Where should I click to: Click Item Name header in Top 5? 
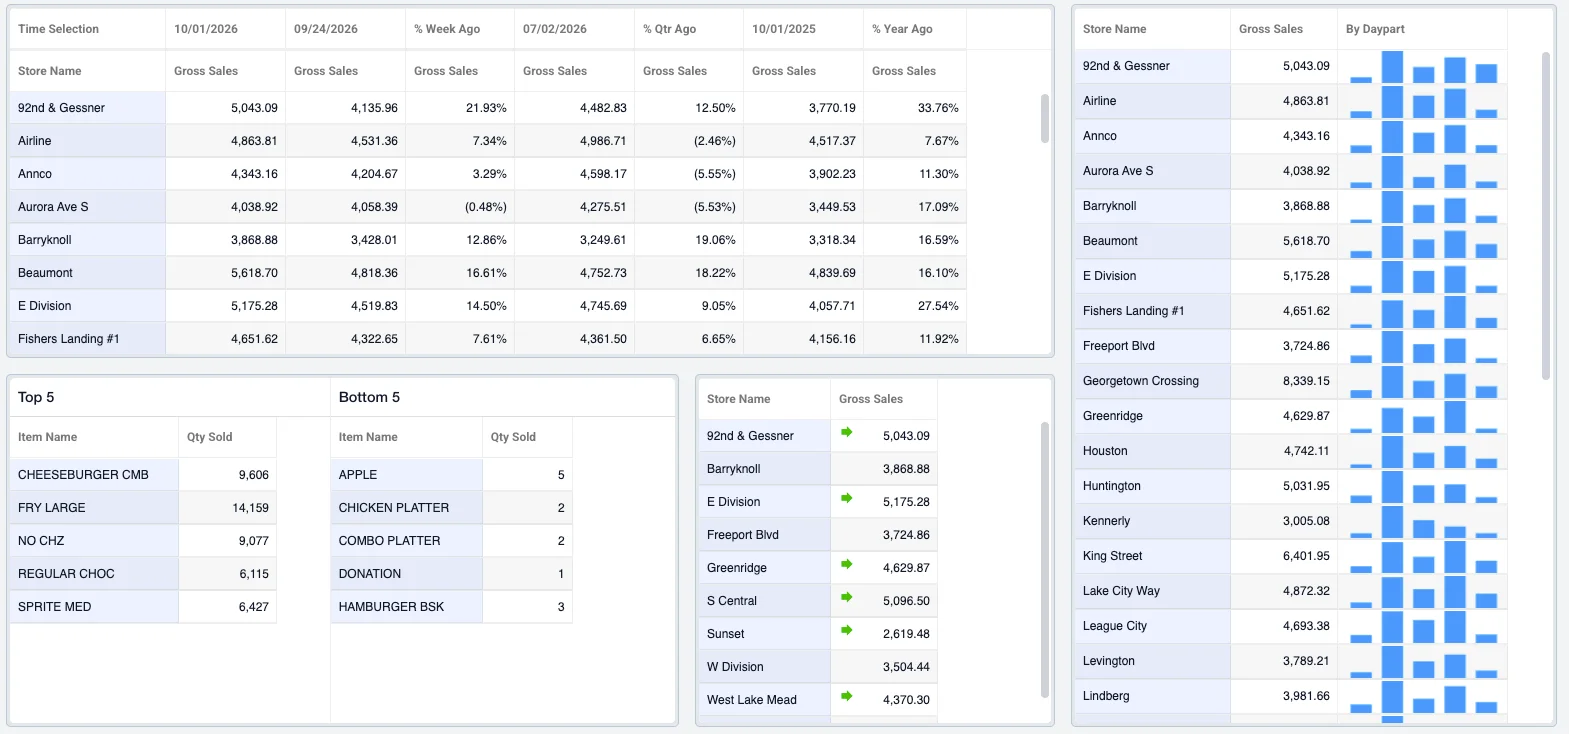point(47,437)
